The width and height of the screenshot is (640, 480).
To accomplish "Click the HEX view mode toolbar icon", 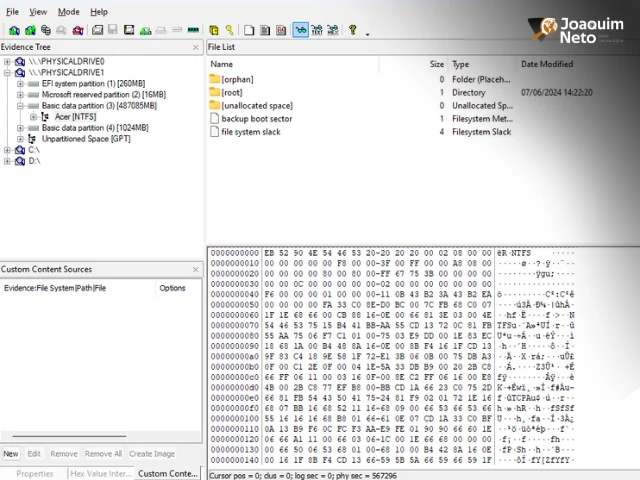I will pyautogui.click(x=334, y=31).
